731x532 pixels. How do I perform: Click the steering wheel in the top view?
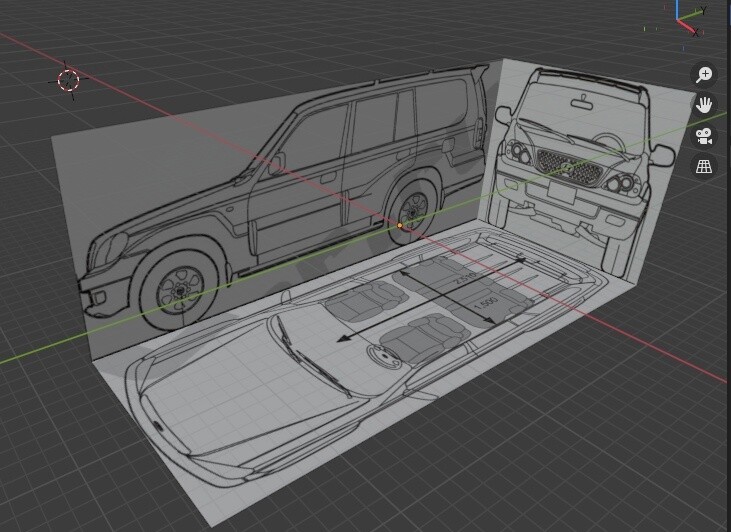(385, 355)
